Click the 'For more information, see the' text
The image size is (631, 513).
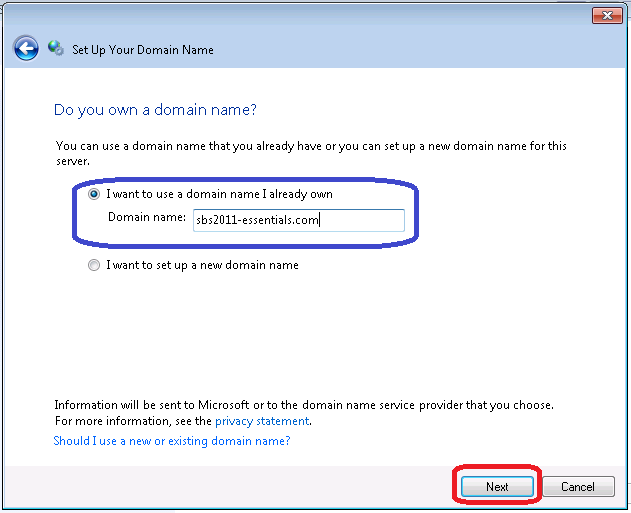coord(134,421)
